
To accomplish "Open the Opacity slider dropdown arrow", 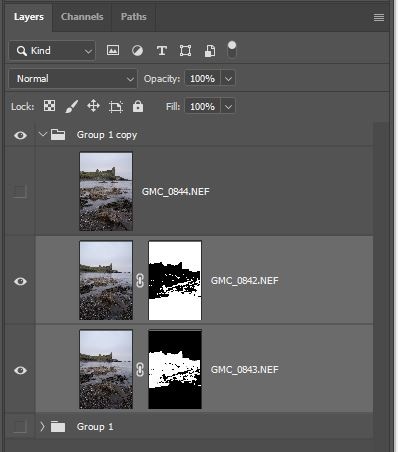I will click(228, 79).
